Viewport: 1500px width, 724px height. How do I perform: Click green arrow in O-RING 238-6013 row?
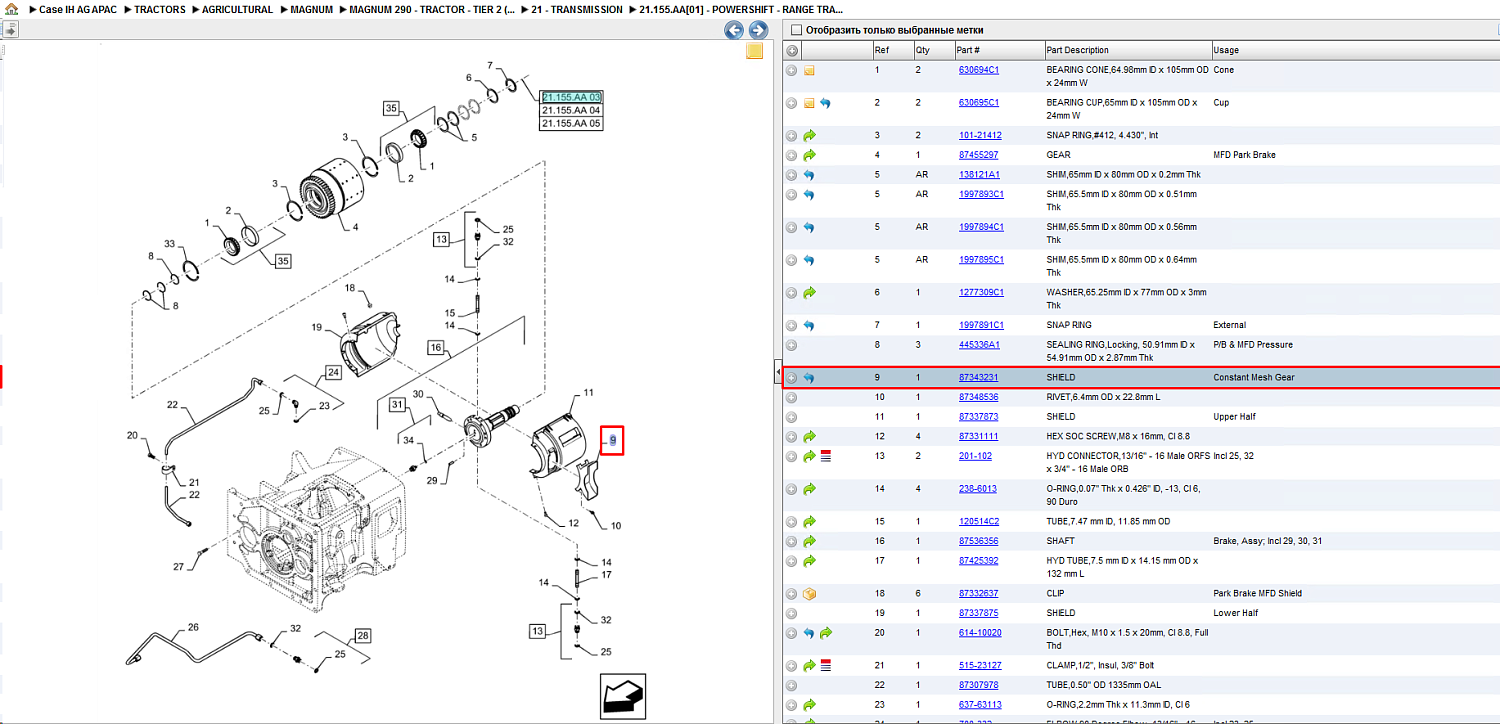809,489
